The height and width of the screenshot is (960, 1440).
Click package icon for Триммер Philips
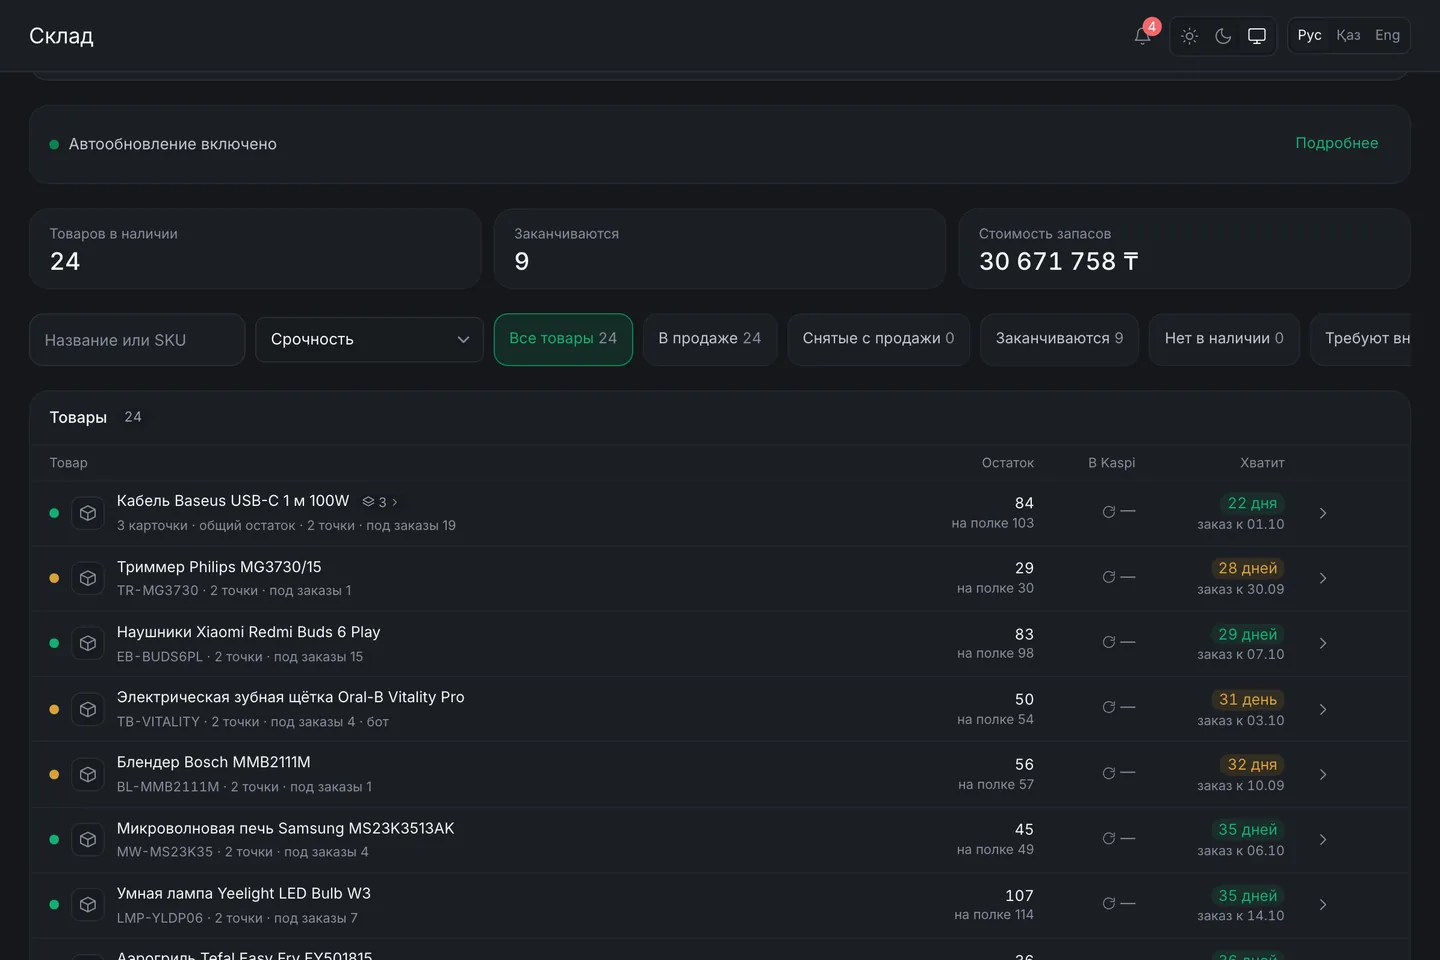(88, 578)
